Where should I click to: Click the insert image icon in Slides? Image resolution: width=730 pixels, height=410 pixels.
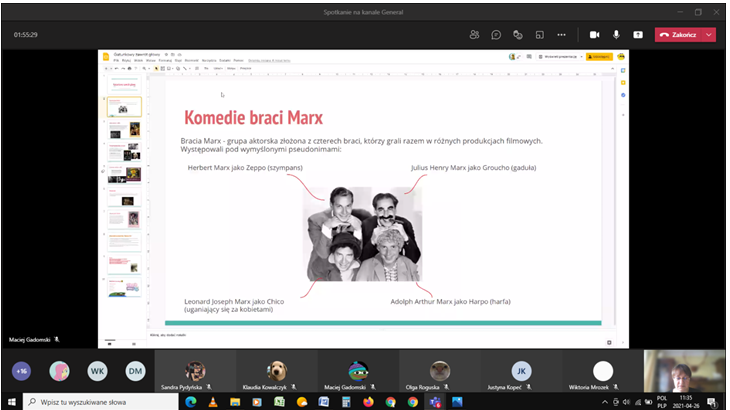169,68
